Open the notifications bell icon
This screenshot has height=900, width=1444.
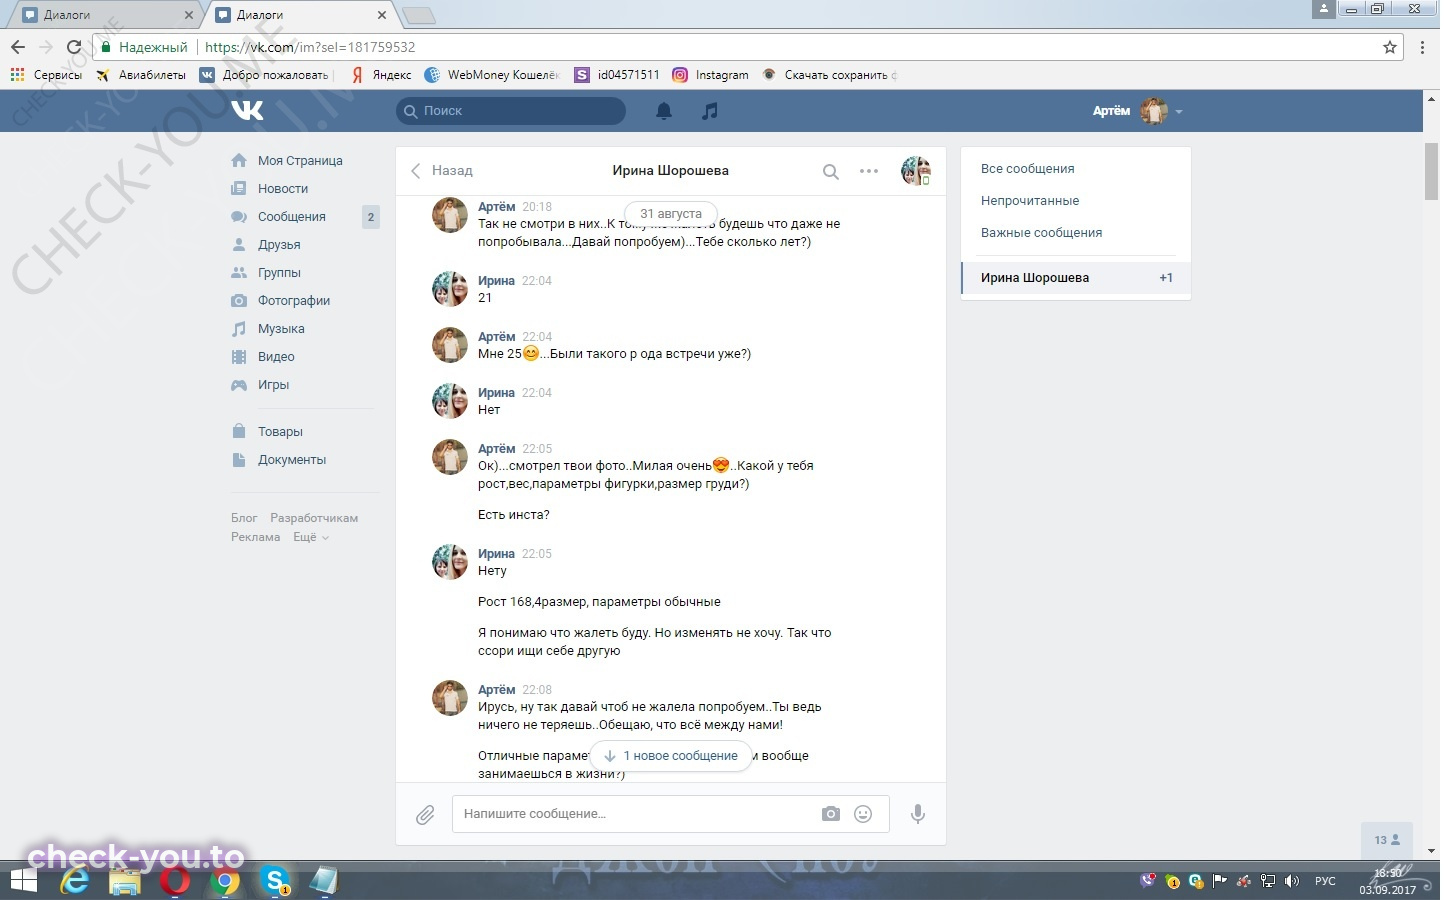point(664,111)
